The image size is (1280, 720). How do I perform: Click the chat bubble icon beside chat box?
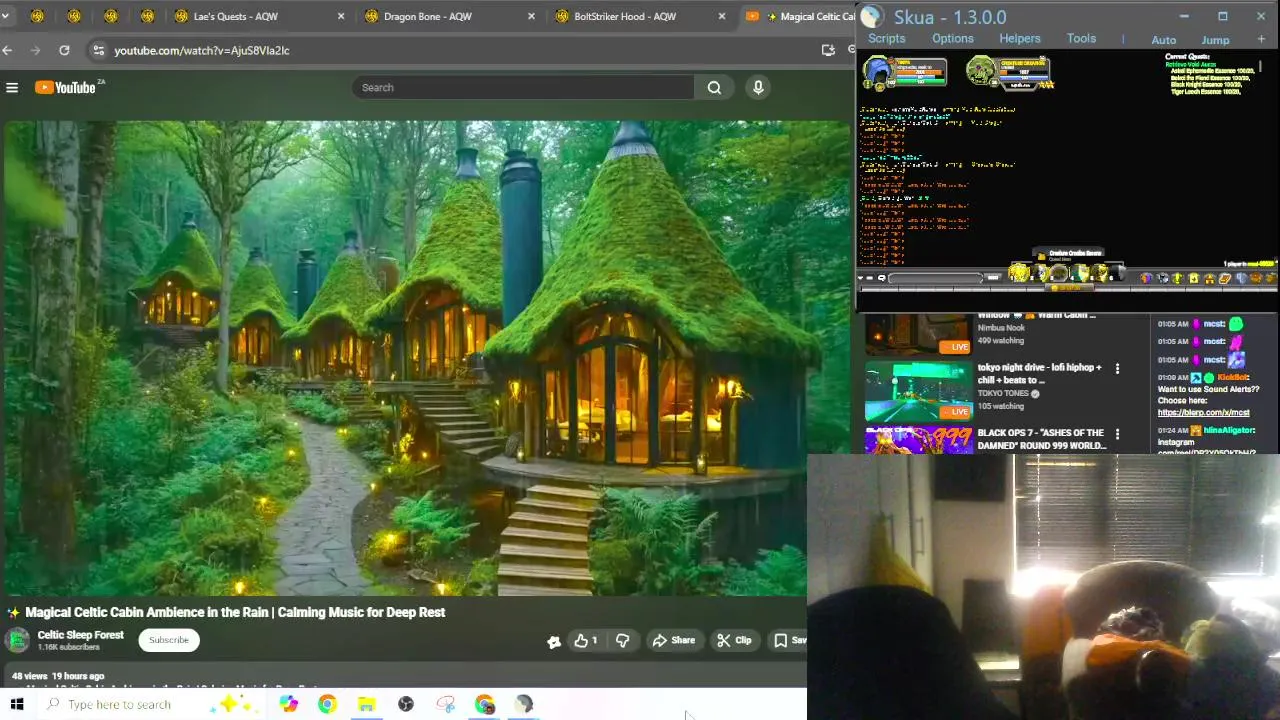coord(881,277)
